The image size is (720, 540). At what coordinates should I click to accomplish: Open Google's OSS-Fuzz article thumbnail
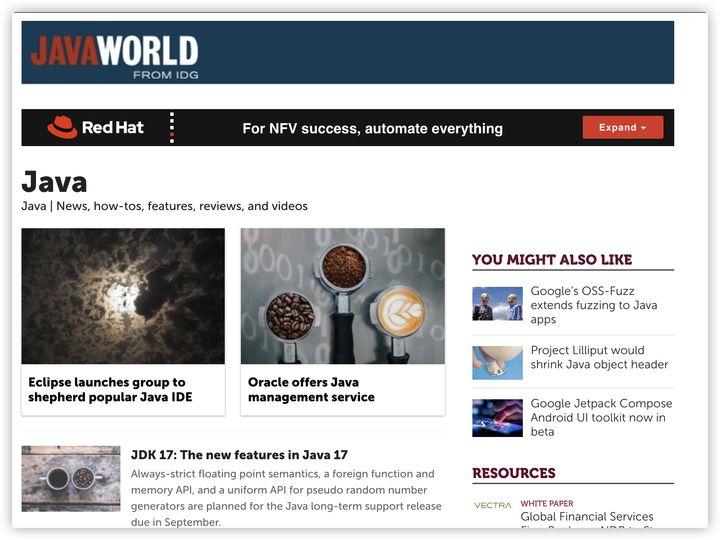pos(497,304)
